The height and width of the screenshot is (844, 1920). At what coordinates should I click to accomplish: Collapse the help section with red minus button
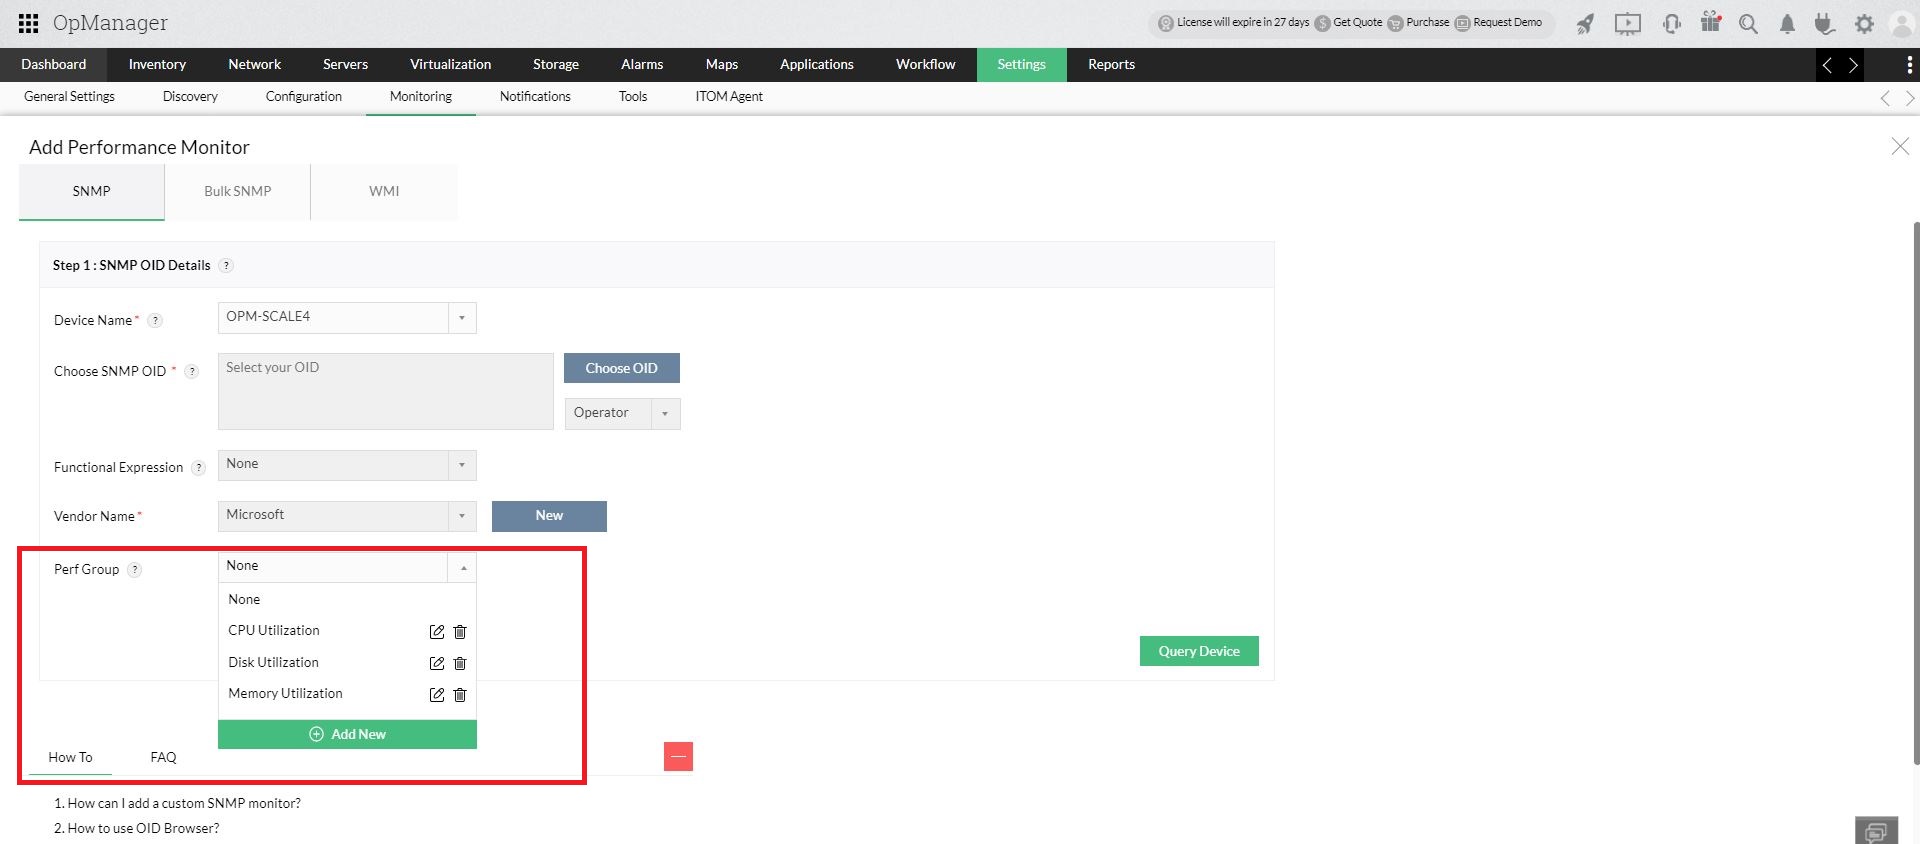pyautogui.click(x=678, y=756)
